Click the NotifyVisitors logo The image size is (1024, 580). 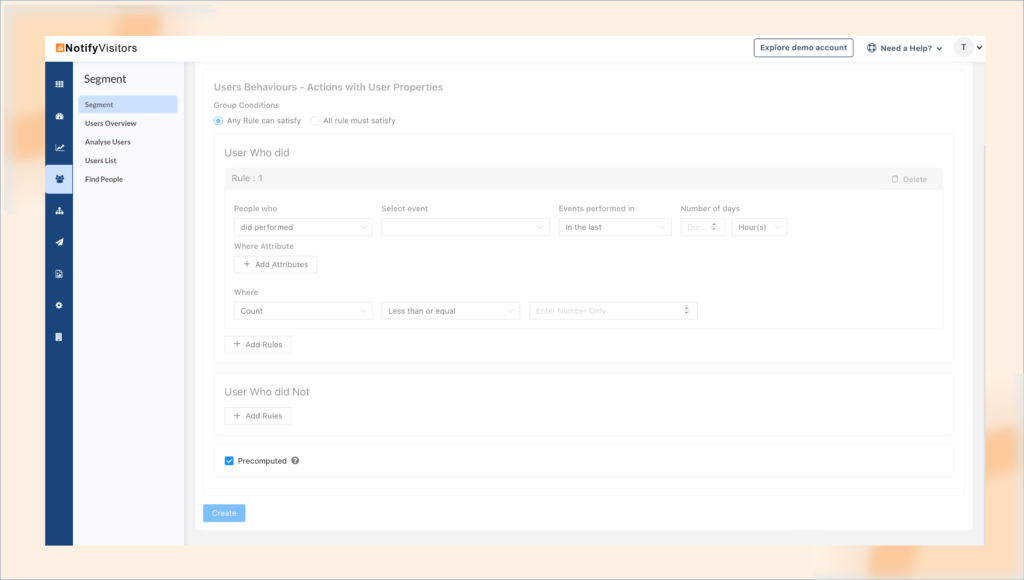point(97,48)
